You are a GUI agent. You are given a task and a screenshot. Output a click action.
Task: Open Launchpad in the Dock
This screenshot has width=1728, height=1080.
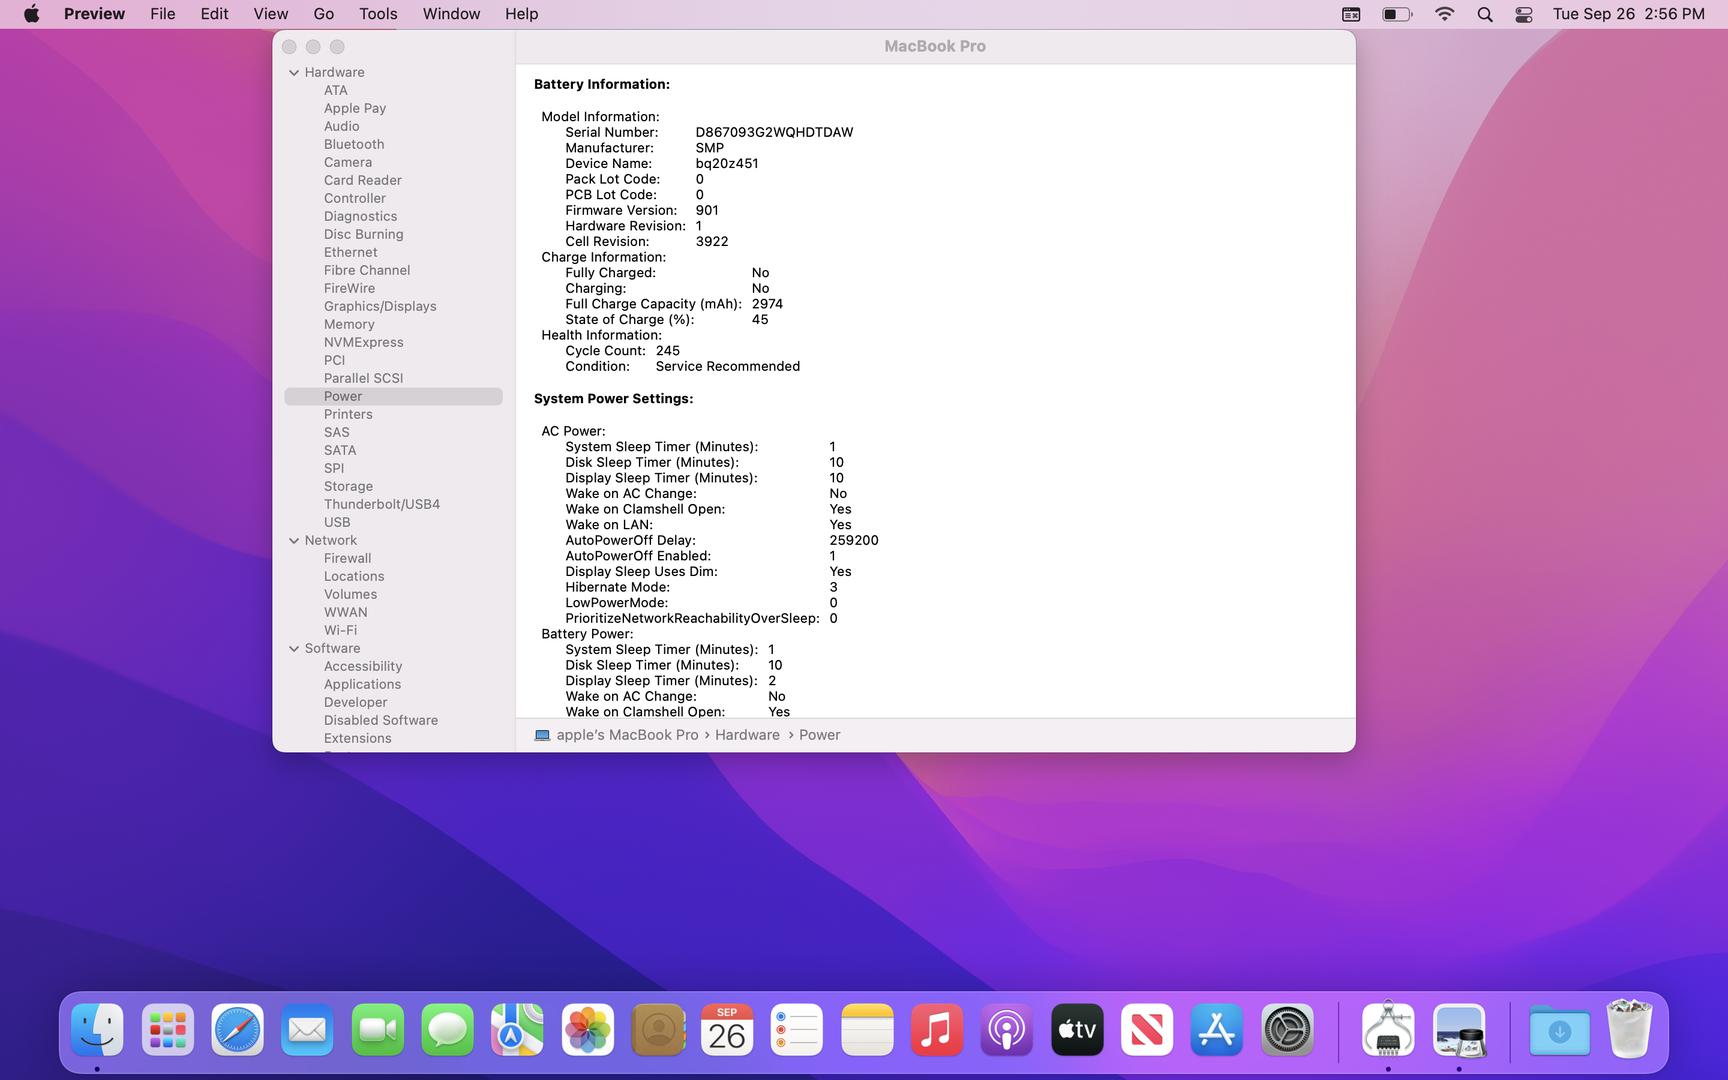pyautogui.click(x=167, y=1030)
